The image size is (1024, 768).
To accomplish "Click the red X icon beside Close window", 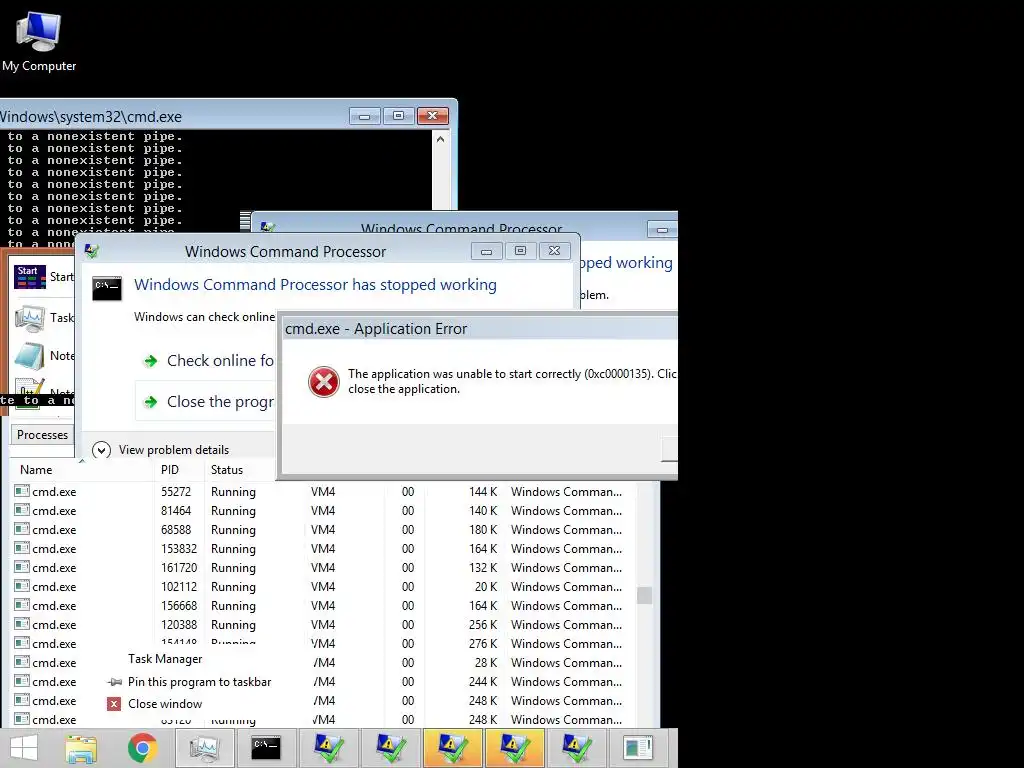I will pyautogui.click(x=114, y=704).
